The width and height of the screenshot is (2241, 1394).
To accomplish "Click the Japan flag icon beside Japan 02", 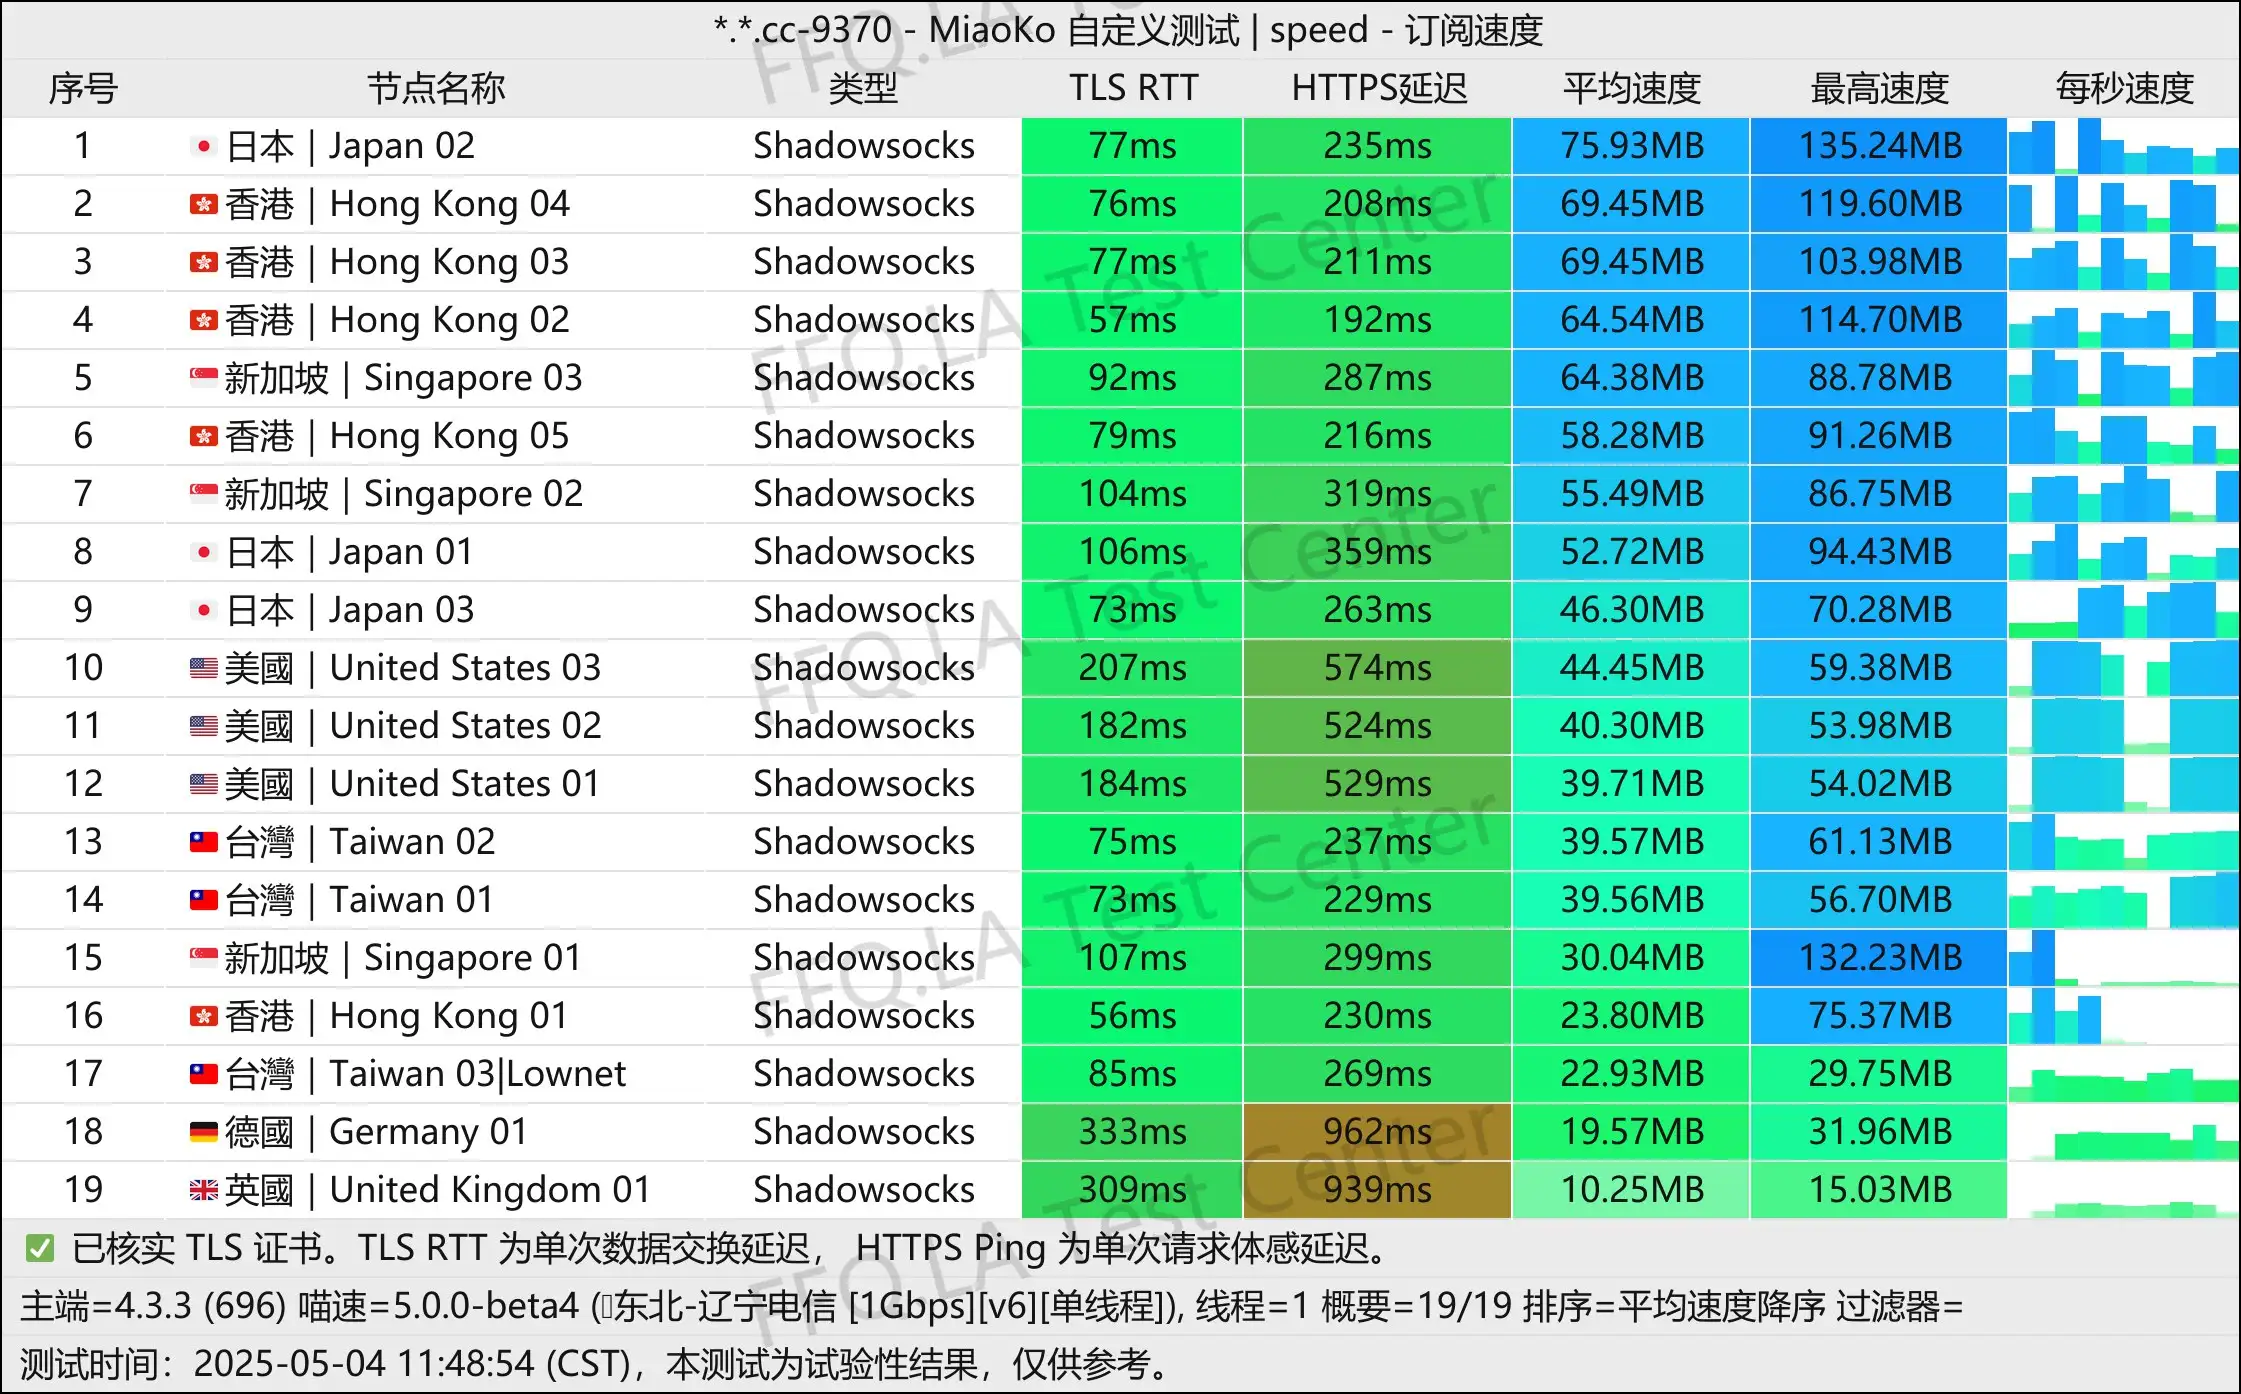I will point(204,147).
